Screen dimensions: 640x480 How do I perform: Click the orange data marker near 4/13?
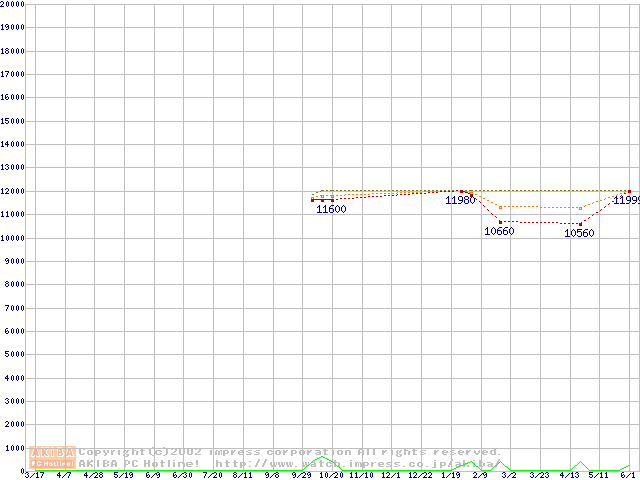580,208
